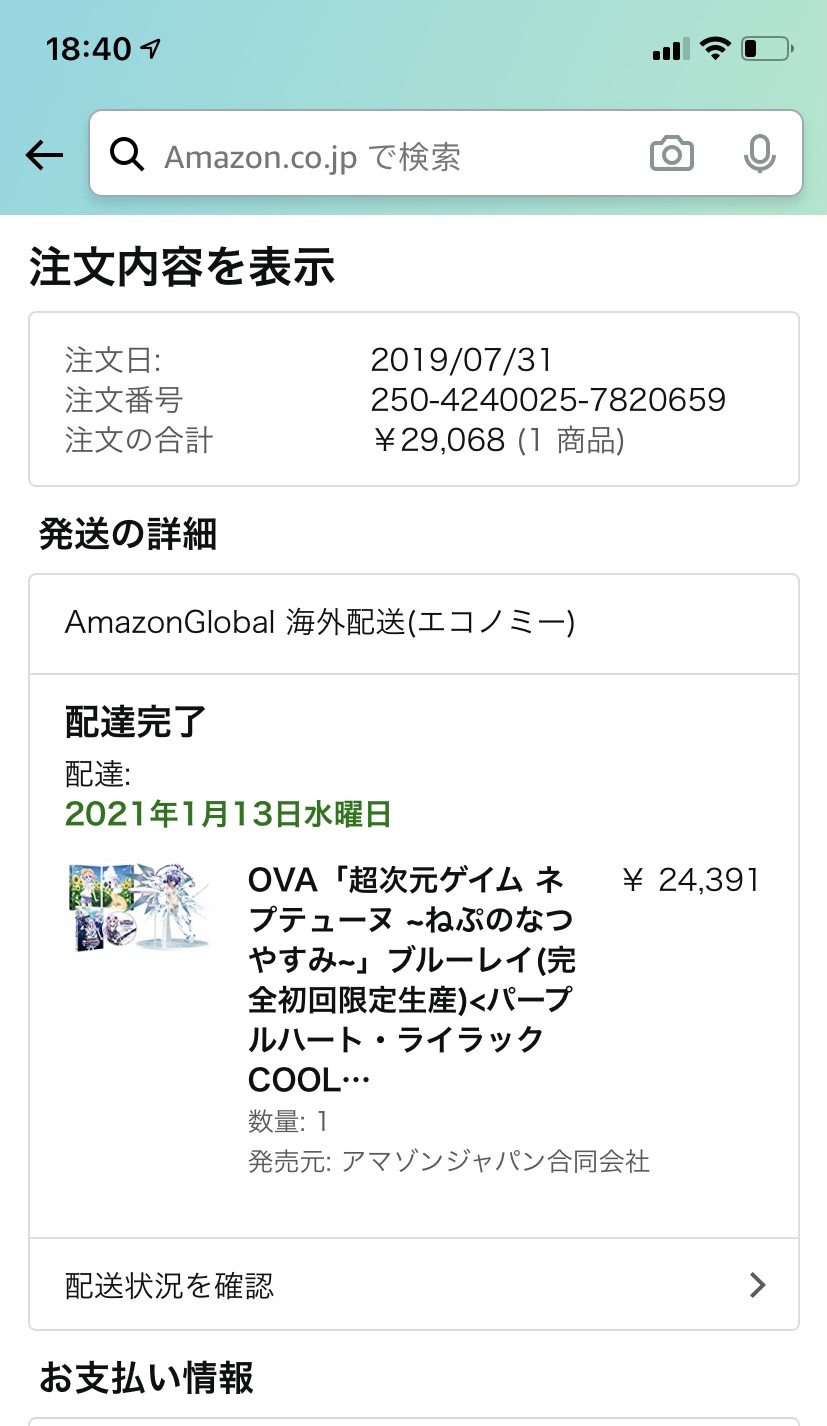Tap the AmazonGlobal 海外配送(エコノミー) row

[320, 623]
